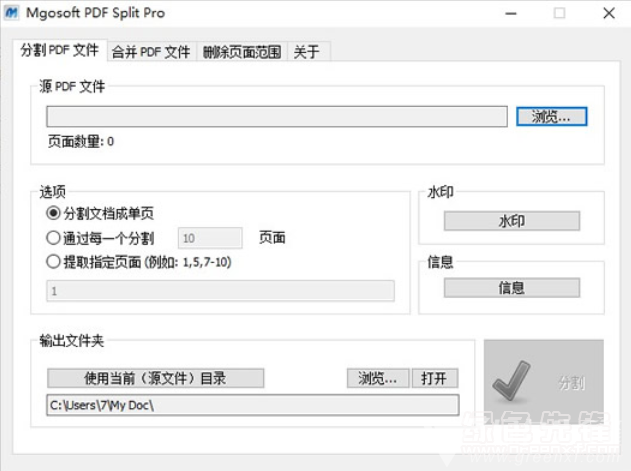Switch to the 分割 PDF 文件 tab
This screenshot has width=631, height=471.
tap(60, 50)
